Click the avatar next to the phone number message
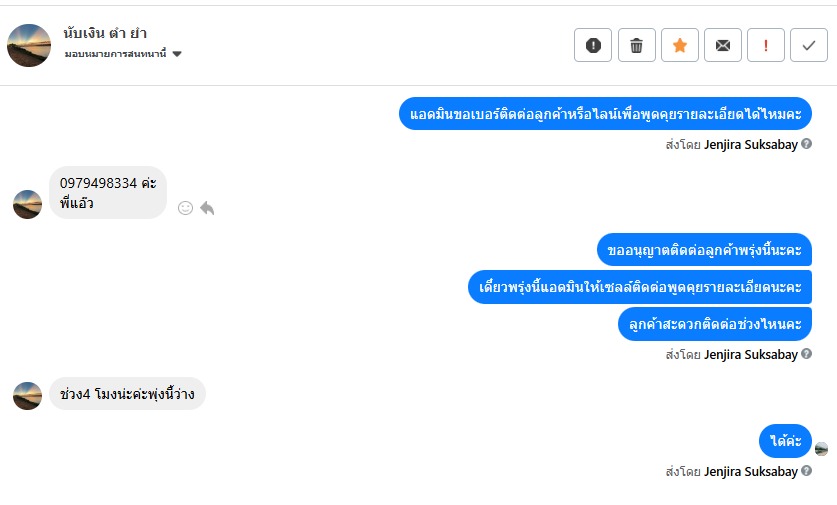 (x=27, y=204)
